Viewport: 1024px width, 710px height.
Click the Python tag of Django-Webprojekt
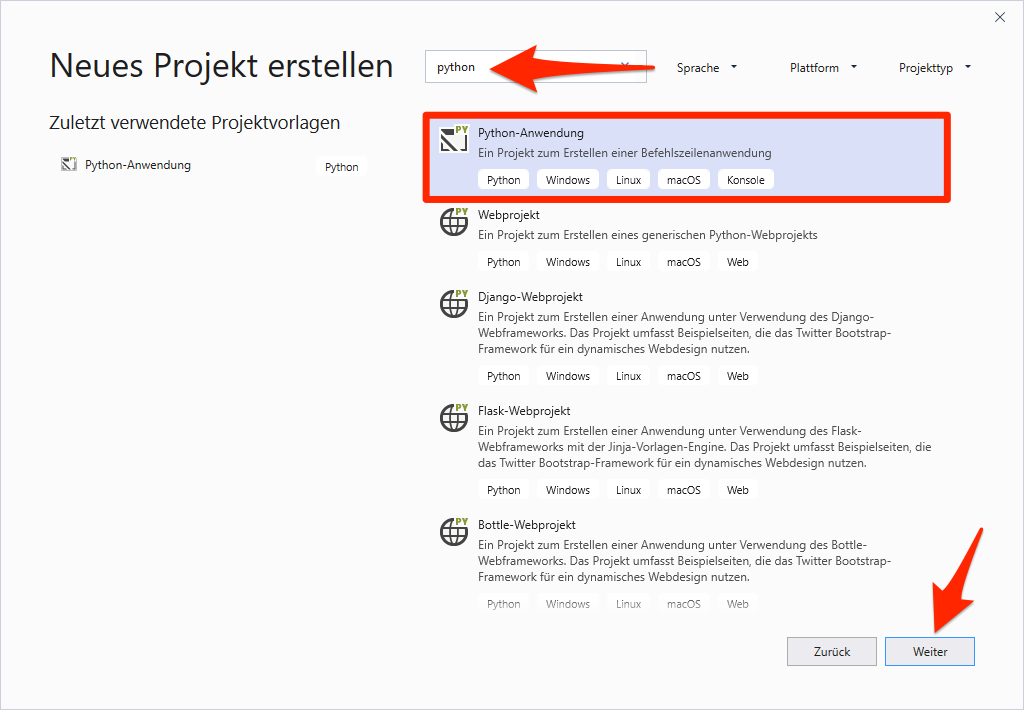[504, 376]
